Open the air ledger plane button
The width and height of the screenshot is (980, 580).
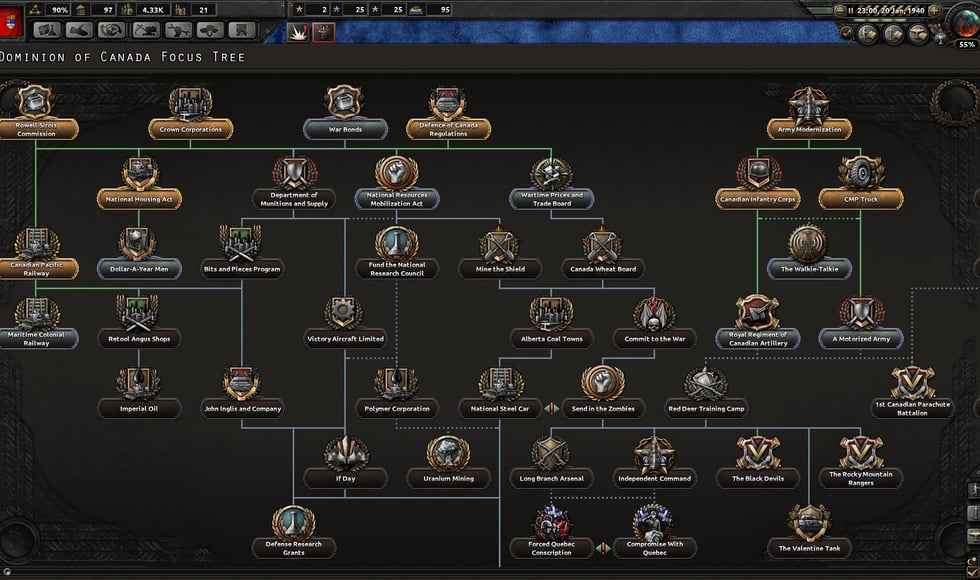pyautogui.click(x=918, y=33)
